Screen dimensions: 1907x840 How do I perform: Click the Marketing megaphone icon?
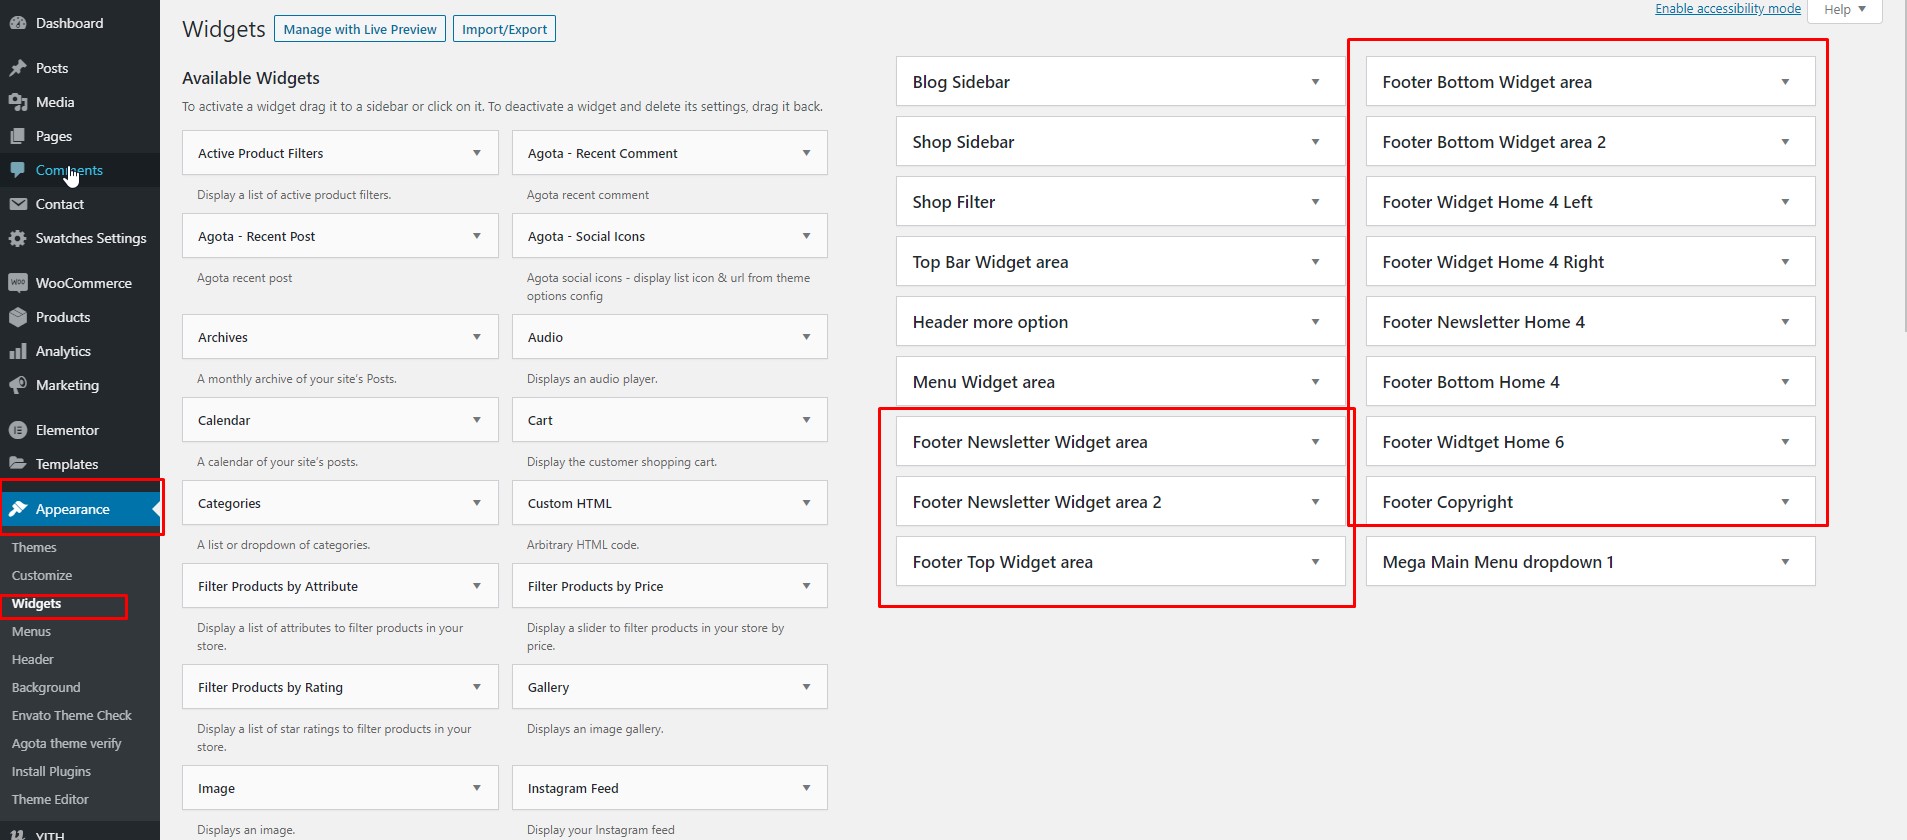tap(17, 385)
